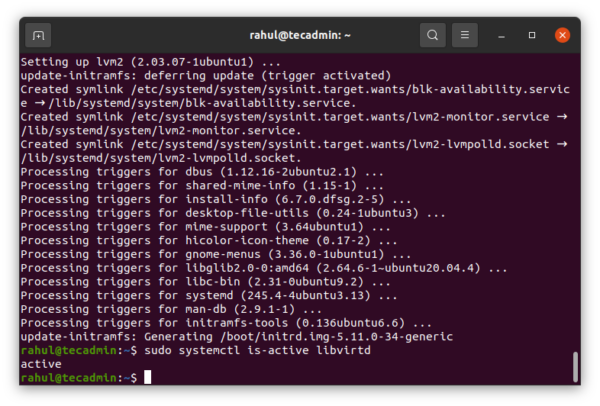Viewport: 600px width, 406px height.
Task: Minimize the terminal window
Action: click(x=503, y=36)
